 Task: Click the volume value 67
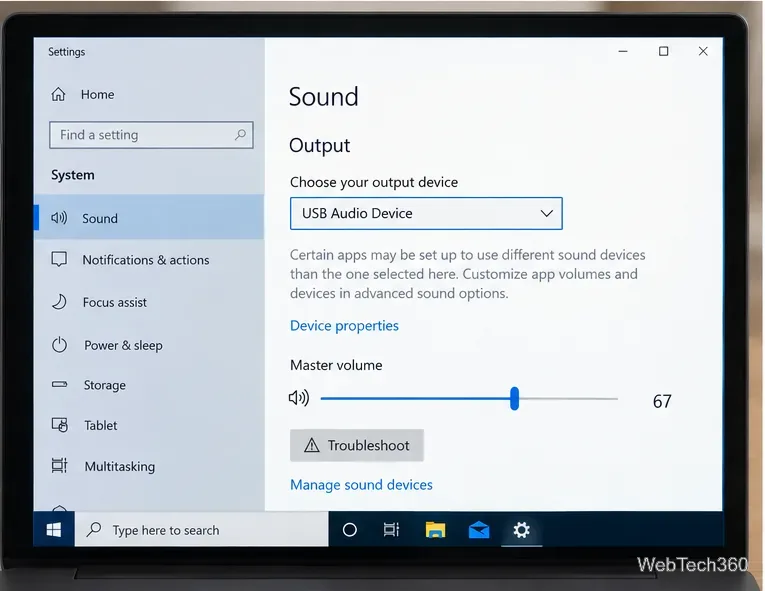pos(662,401)
